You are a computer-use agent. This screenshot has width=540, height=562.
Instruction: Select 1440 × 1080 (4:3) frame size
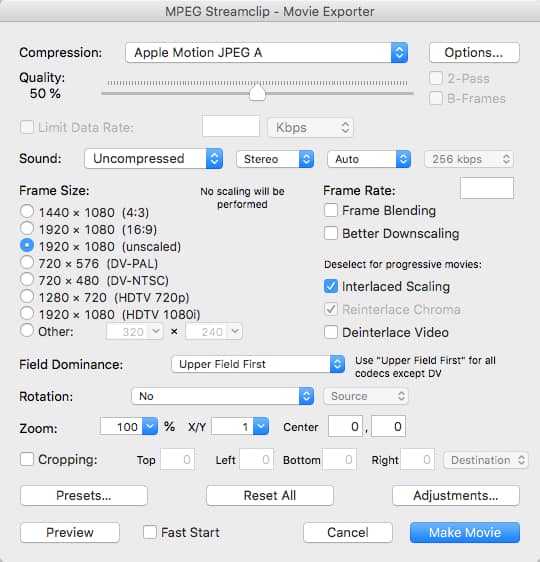click(27, 211)
